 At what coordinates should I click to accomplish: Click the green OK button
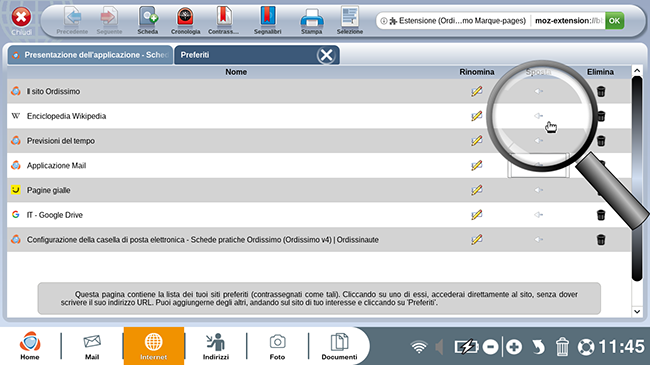pyautogui.click(x=614, y=21)
